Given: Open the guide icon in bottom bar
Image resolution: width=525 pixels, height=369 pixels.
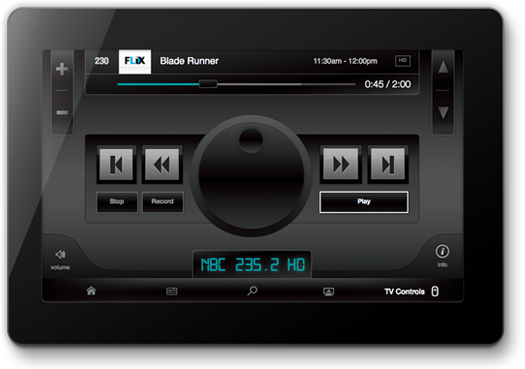Looking at the screenshot, I should pos(172,291).
